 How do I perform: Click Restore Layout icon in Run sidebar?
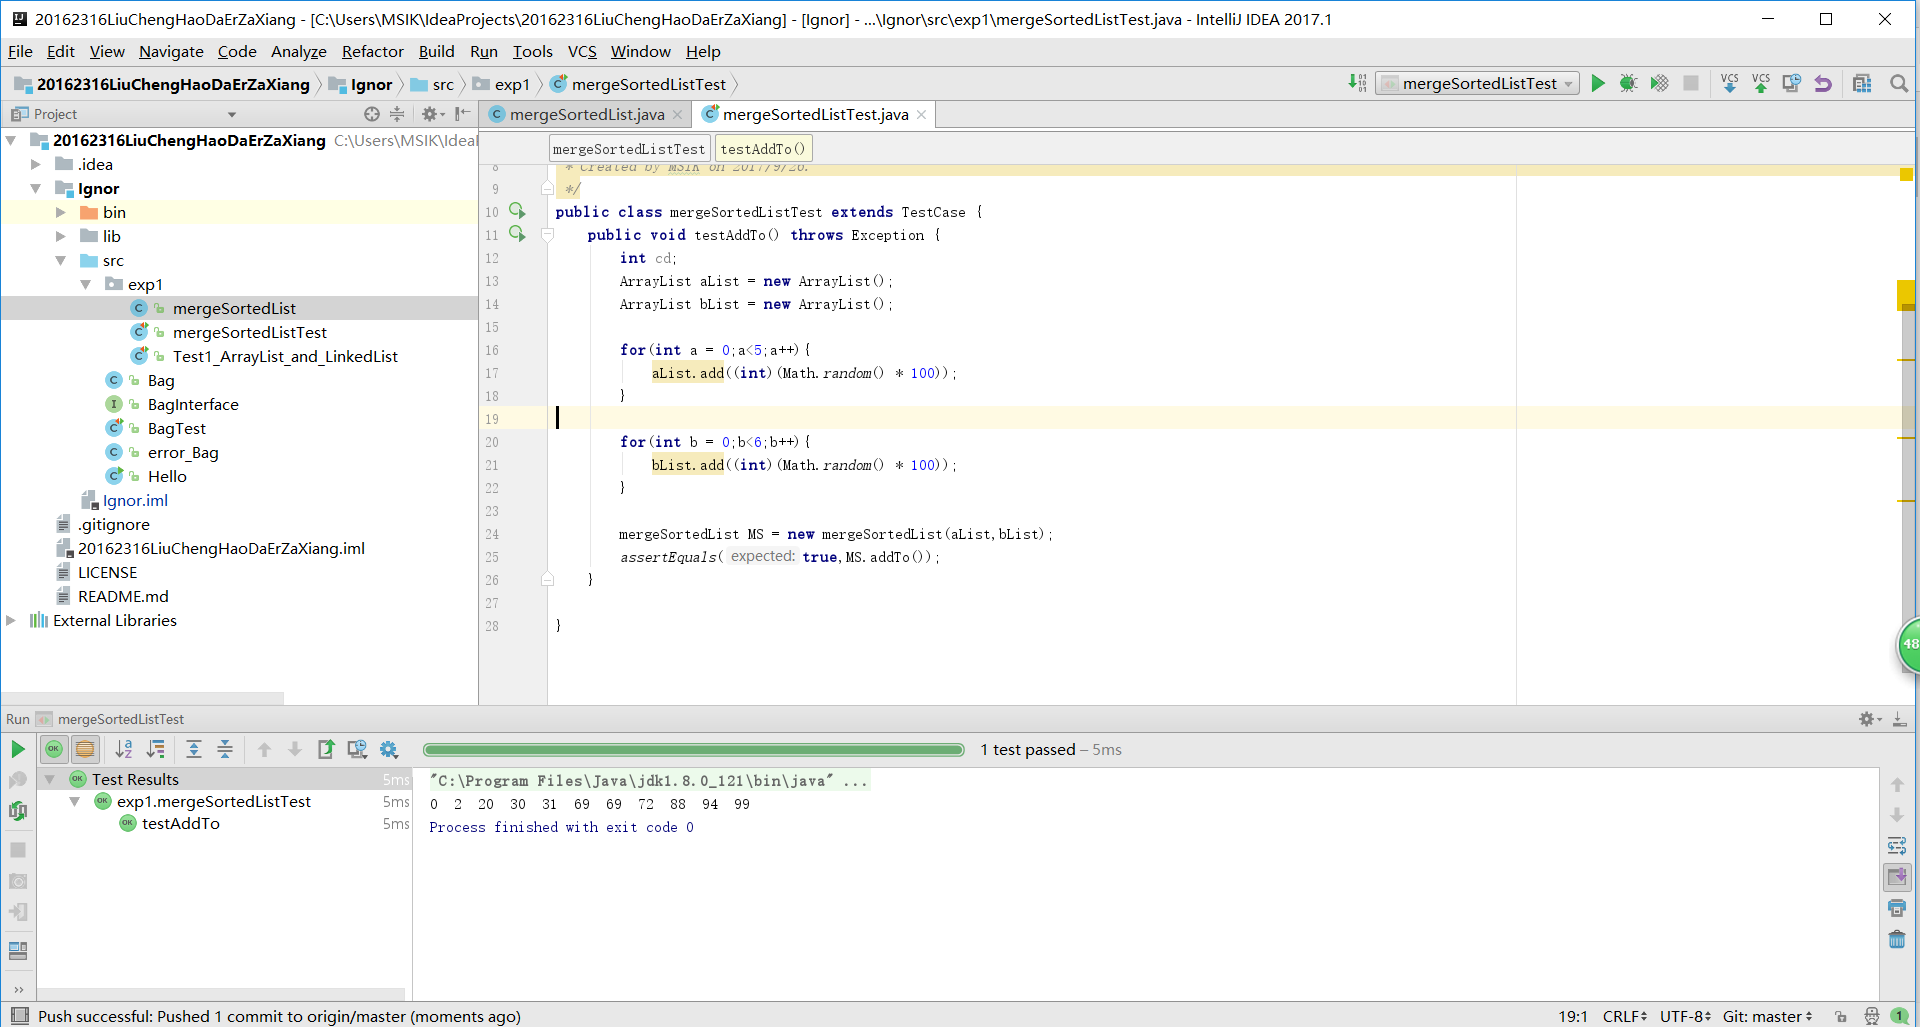click(x=18, y=950)
